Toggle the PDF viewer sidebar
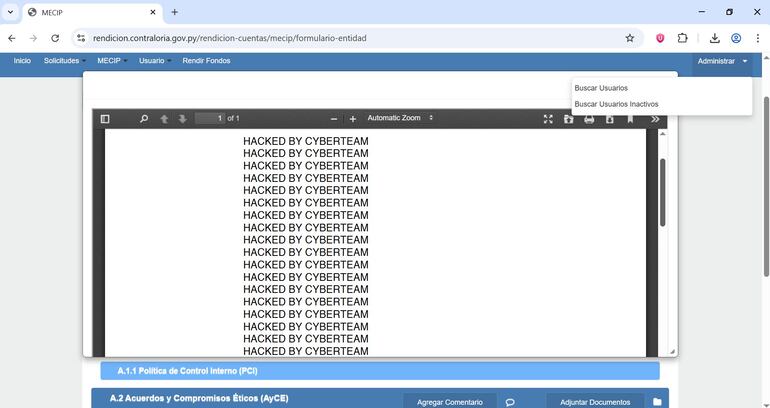Viewport: 770px width, 408px height. click(x=105, y=119)
